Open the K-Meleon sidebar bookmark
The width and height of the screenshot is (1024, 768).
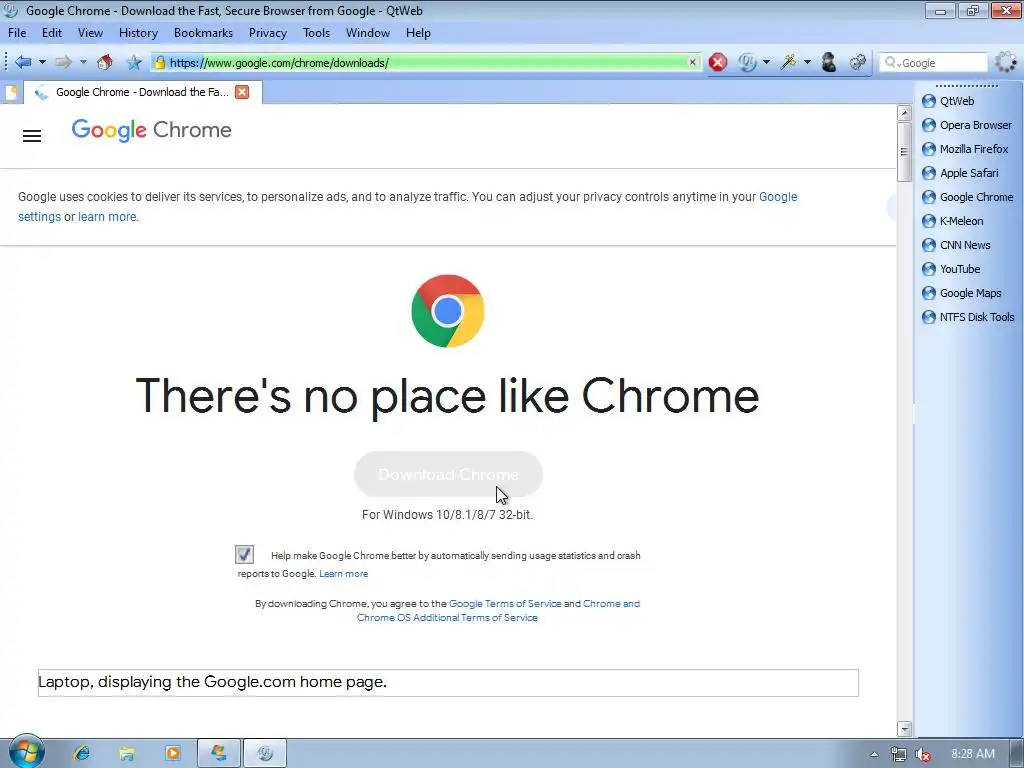point(952,221)
